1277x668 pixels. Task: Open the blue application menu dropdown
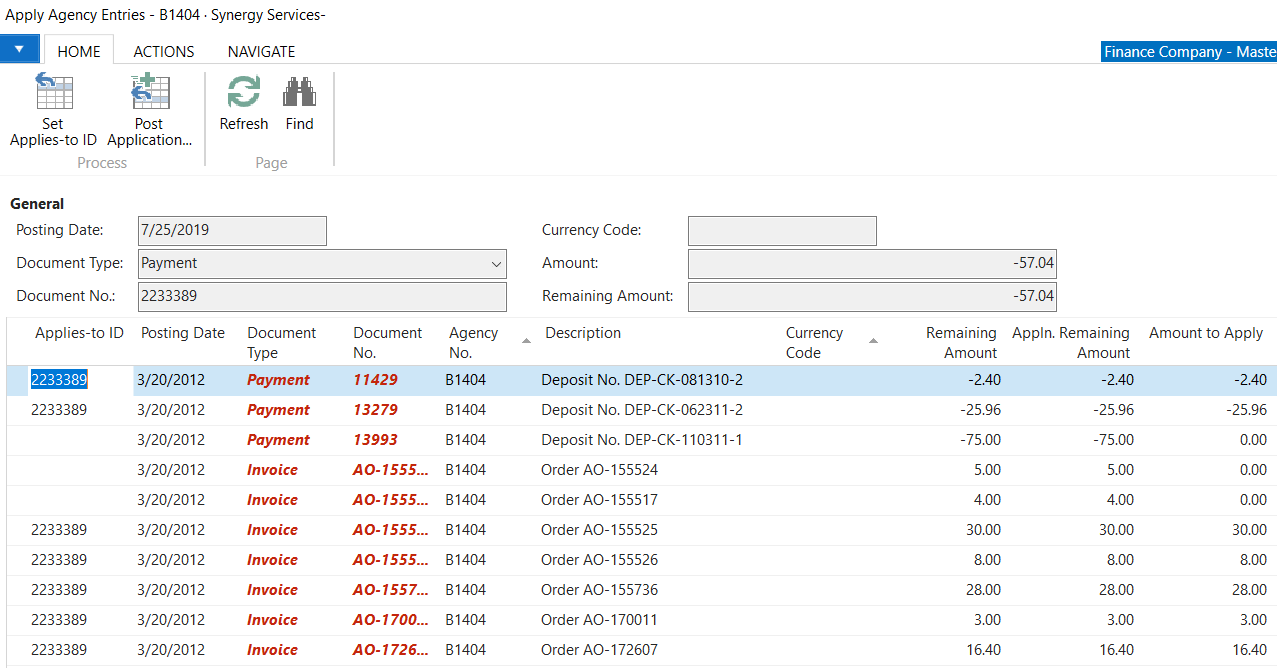coord(19,49)
